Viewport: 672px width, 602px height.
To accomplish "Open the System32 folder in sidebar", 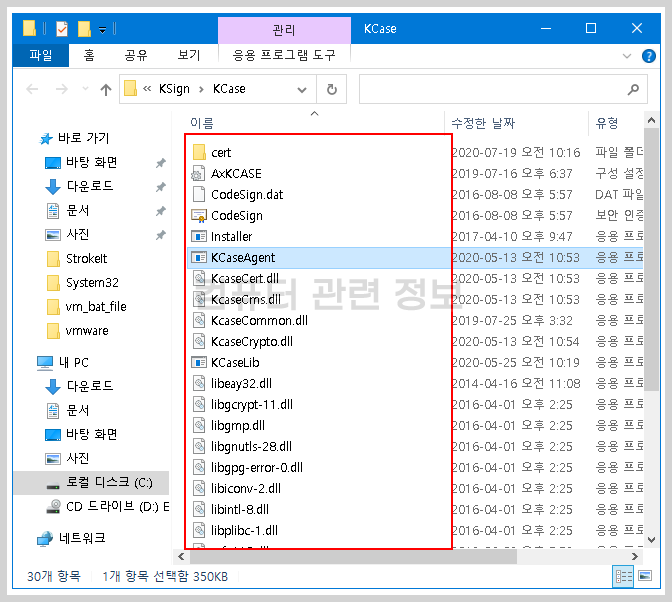I will (x=92, y=283).
